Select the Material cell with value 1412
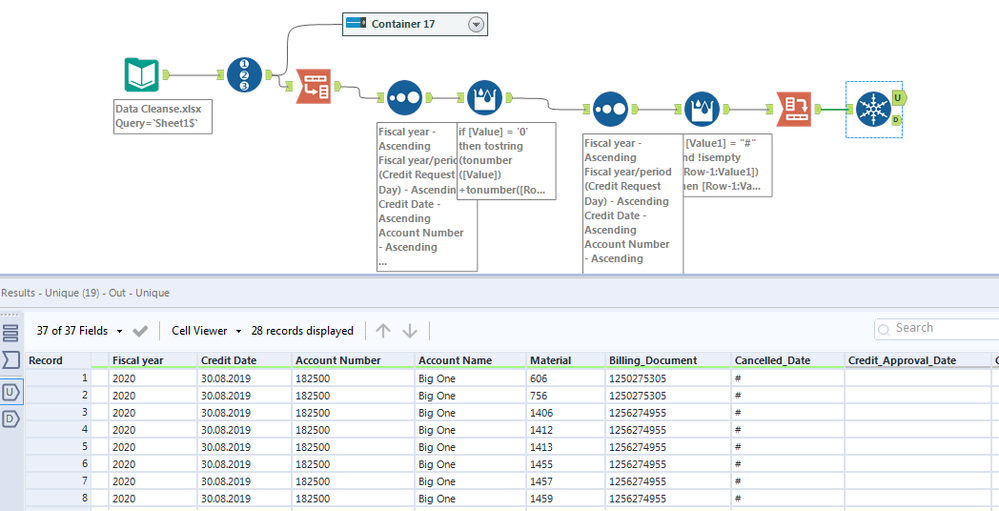The width and height of the screenshot is (999, 511). tap(566, 429)
